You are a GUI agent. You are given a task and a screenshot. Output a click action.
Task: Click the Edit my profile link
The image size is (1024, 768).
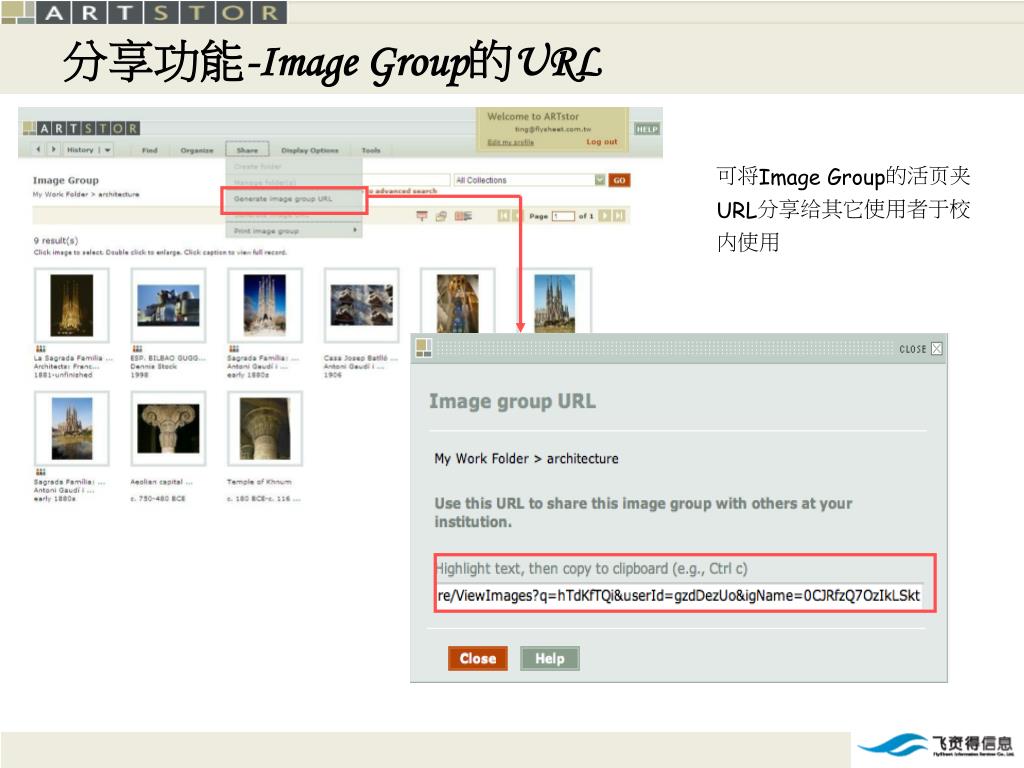pos(510,142)
